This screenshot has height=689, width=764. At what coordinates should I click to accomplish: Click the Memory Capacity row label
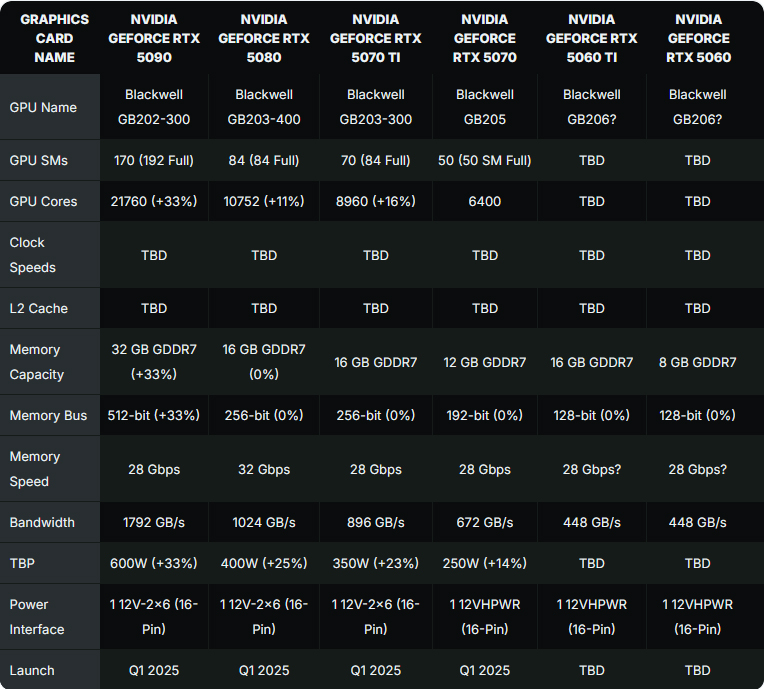[x=37, y=362]
